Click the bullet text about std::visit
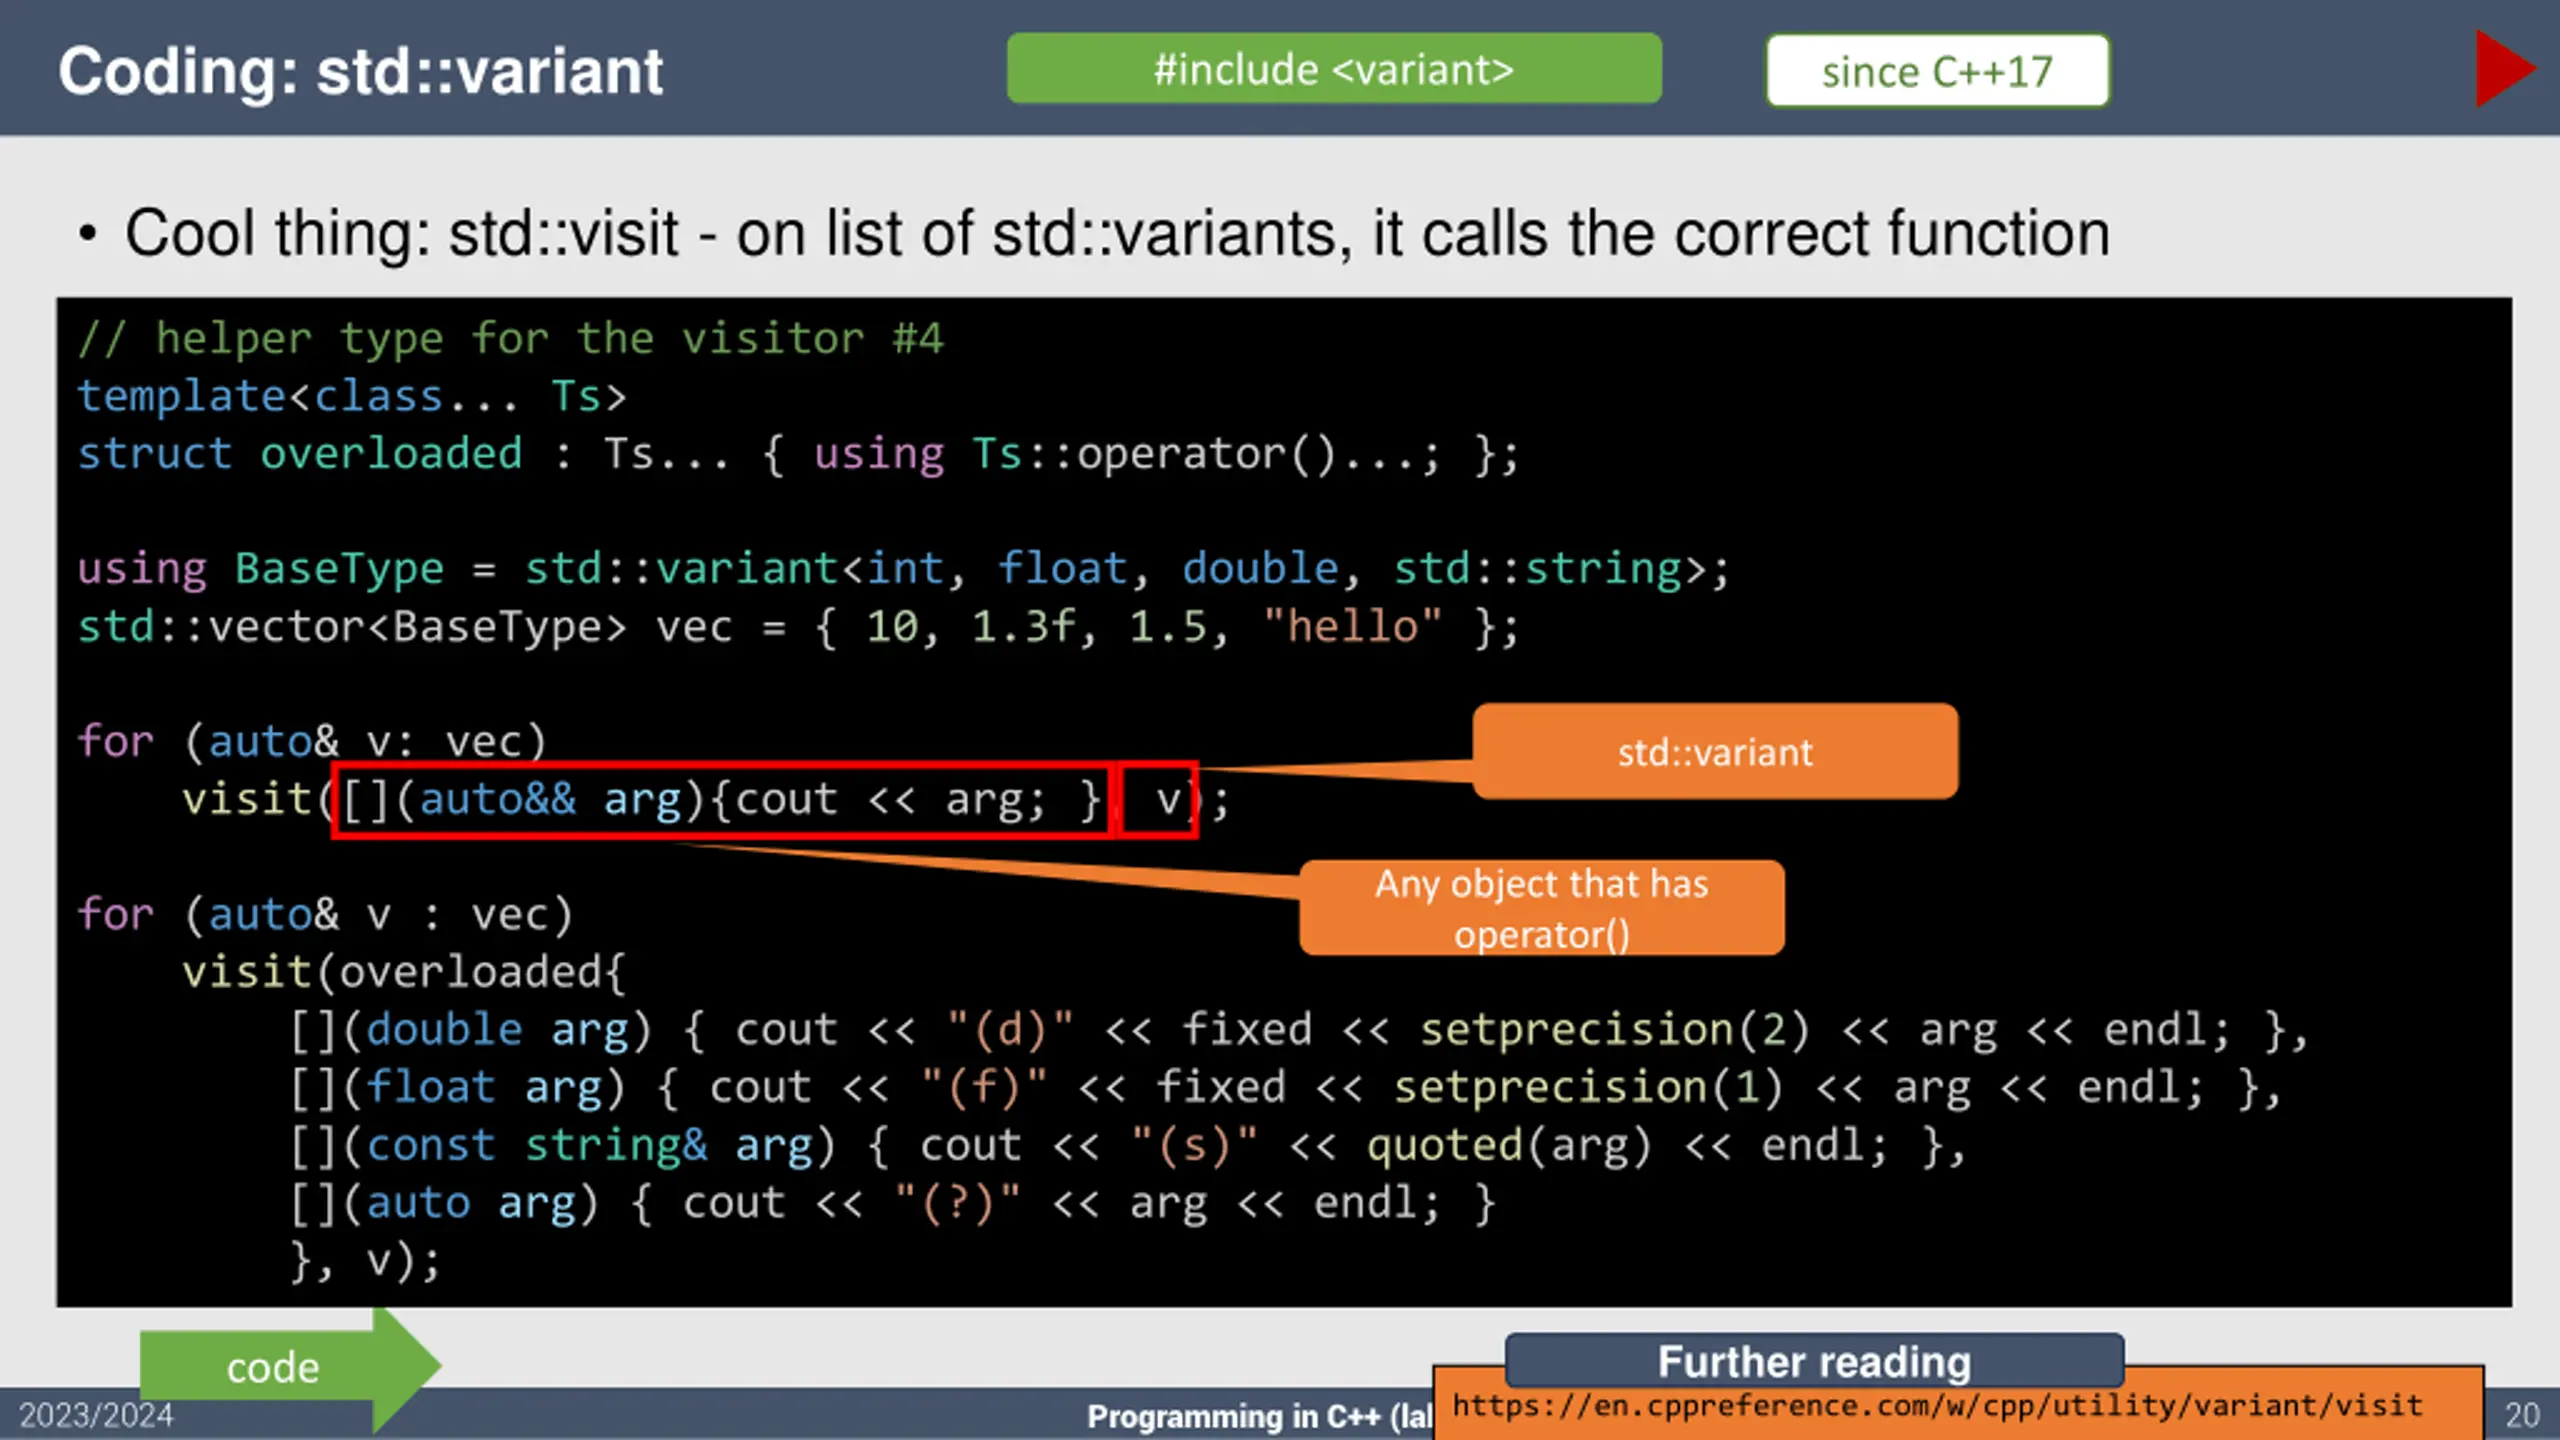The image size is (2560, 1440). [1116, 234]
